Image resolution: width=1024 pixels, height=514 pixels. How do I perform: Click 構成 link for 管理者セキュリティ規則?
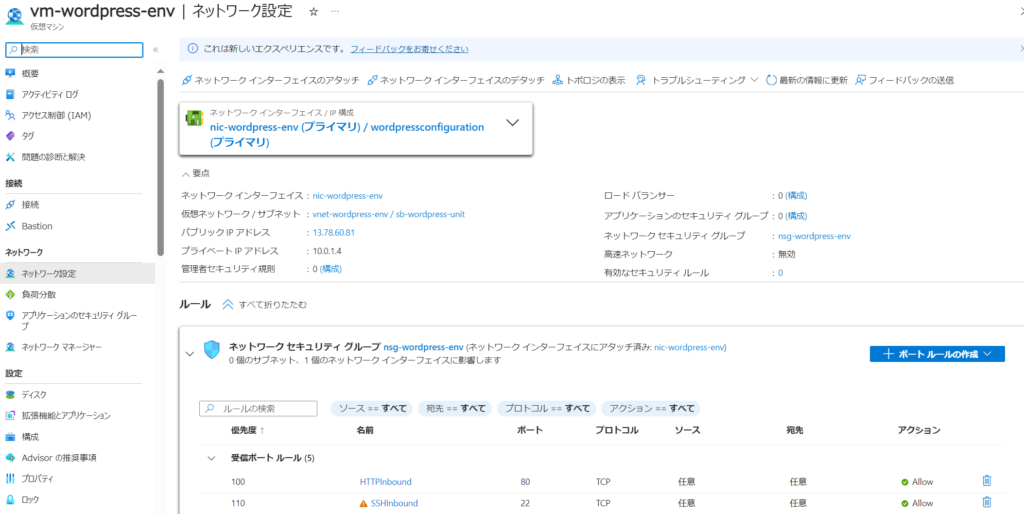[x=330, y=269]
